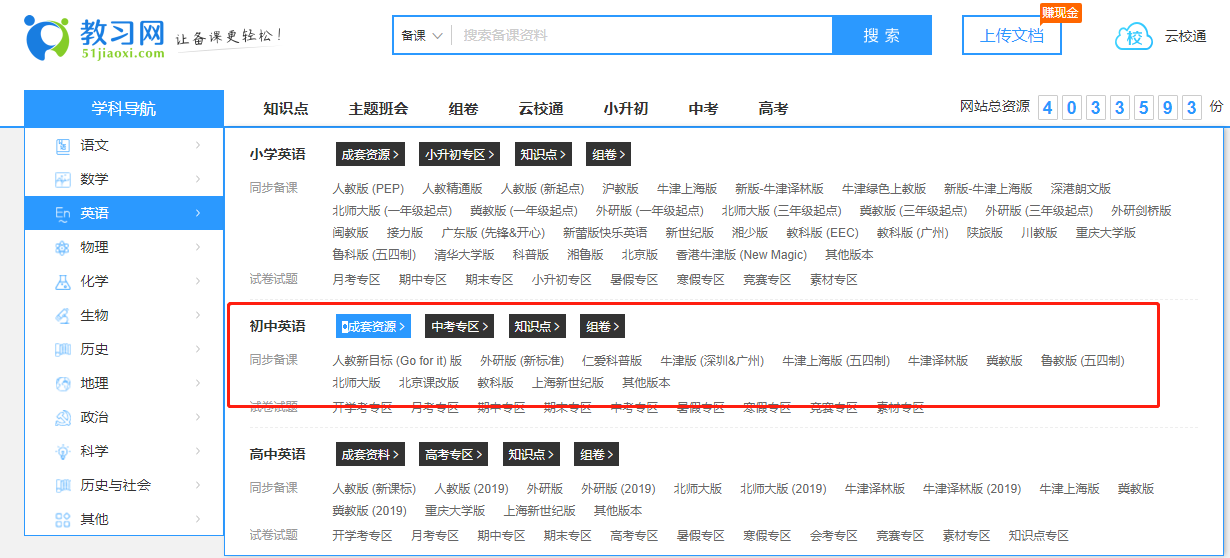Expand the 生物 row chevron

[198, 316]
